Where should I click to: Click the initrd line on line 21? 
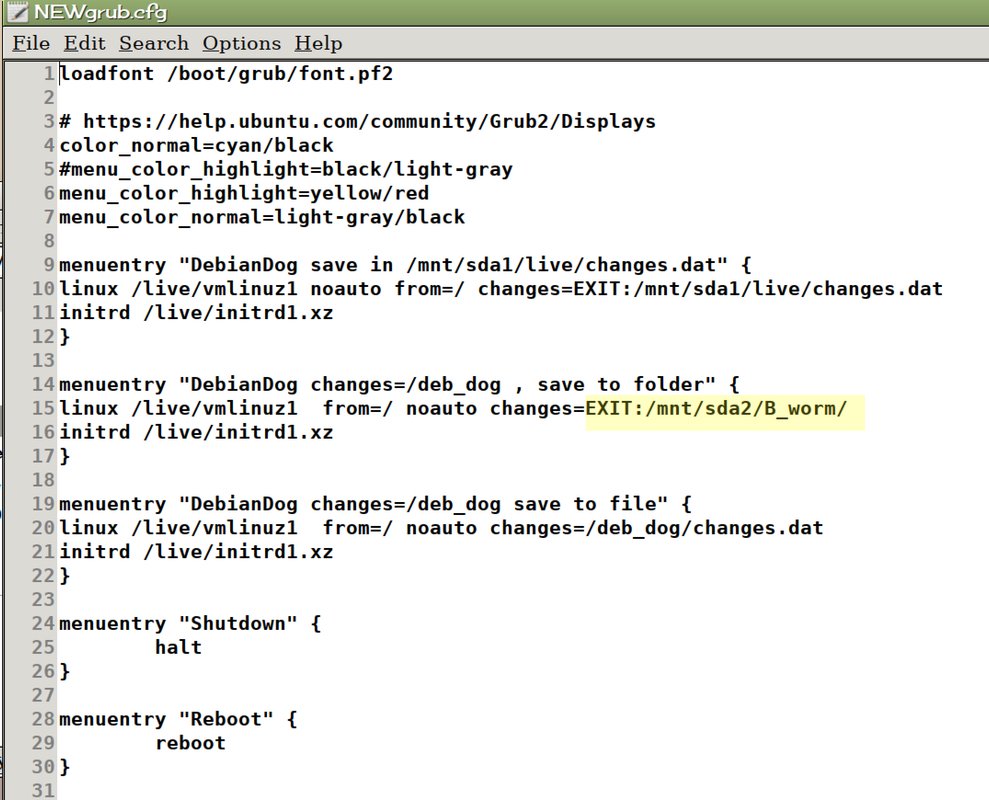coord(196,552)
